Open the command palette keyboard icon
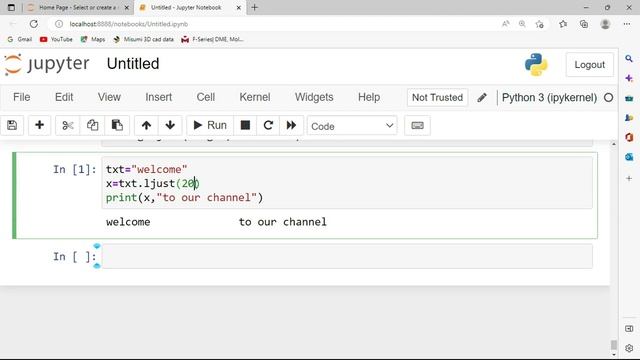The height and width of the screenshot is (360, 640). click(x=417, y=125)
